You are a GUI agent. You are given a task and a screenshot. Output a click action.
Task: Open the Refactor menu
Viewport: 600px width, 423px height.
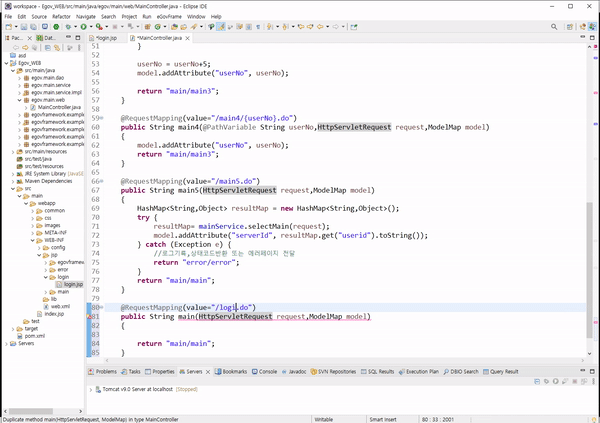pos(59,17)
